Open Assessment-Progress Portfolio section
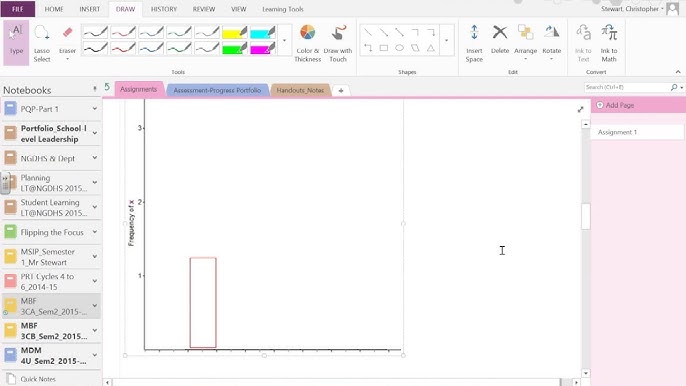Image resolution: width=686 pixels, height=386 pixels. pos(217,90)
